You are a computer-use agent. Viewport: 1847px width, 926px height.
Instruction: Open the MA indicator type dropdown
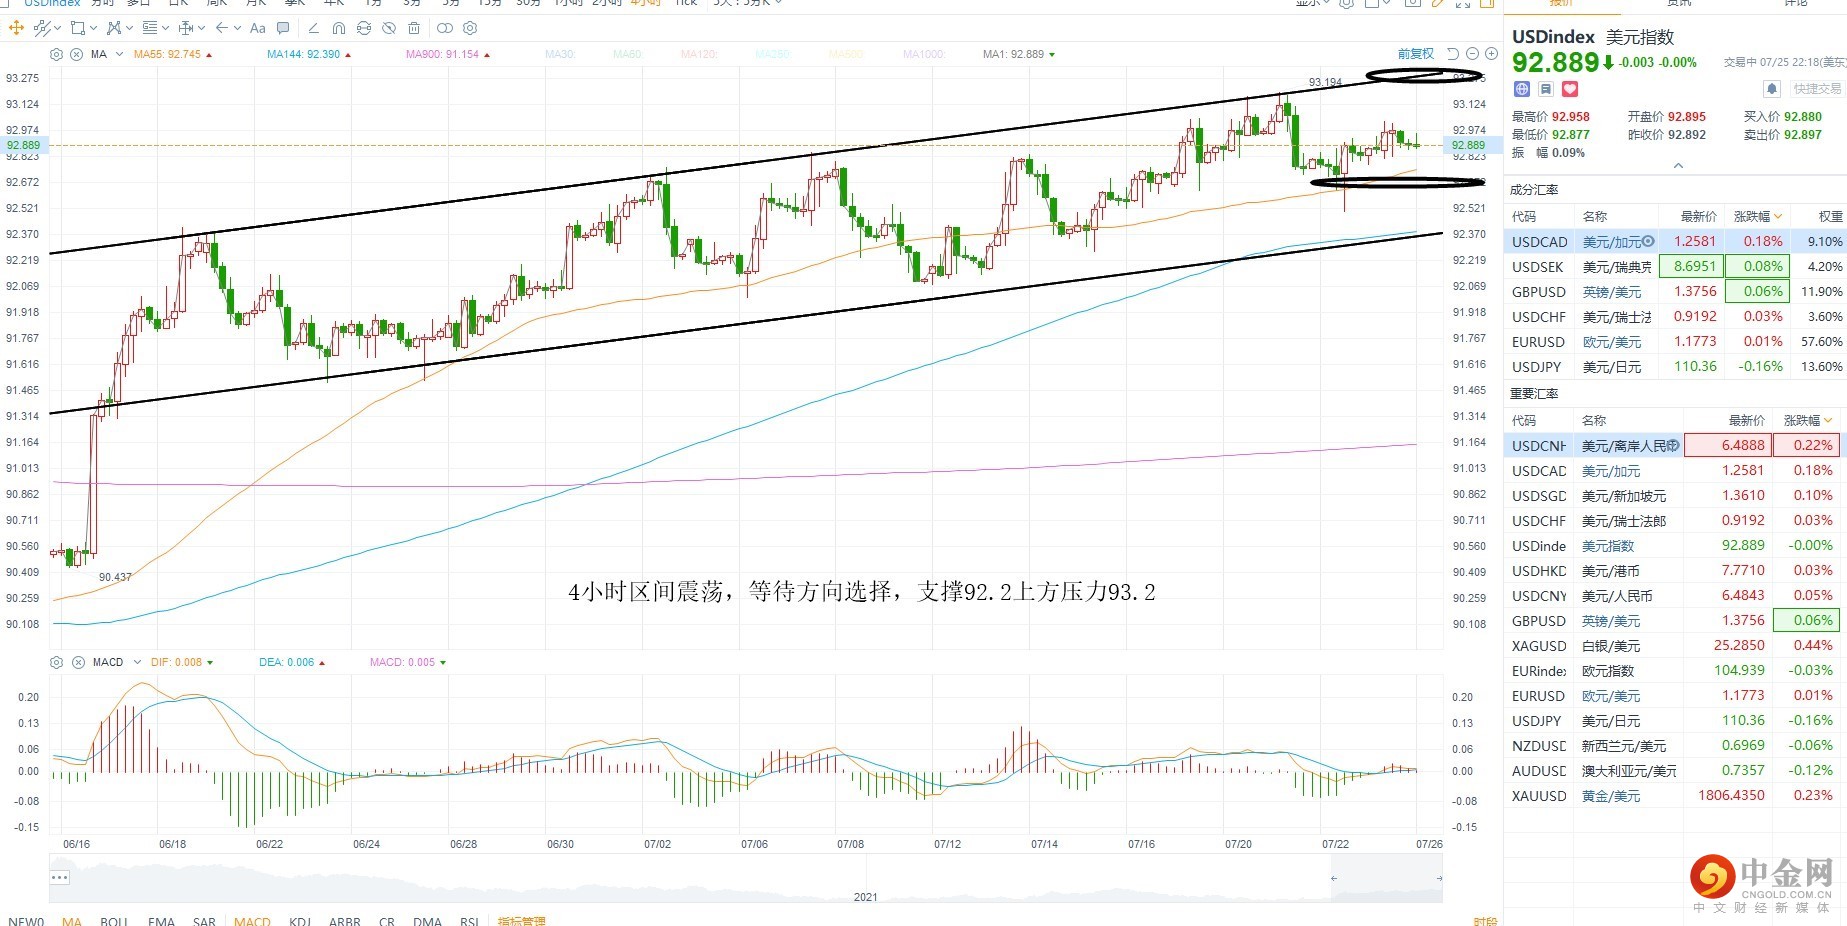click(120, 54)
